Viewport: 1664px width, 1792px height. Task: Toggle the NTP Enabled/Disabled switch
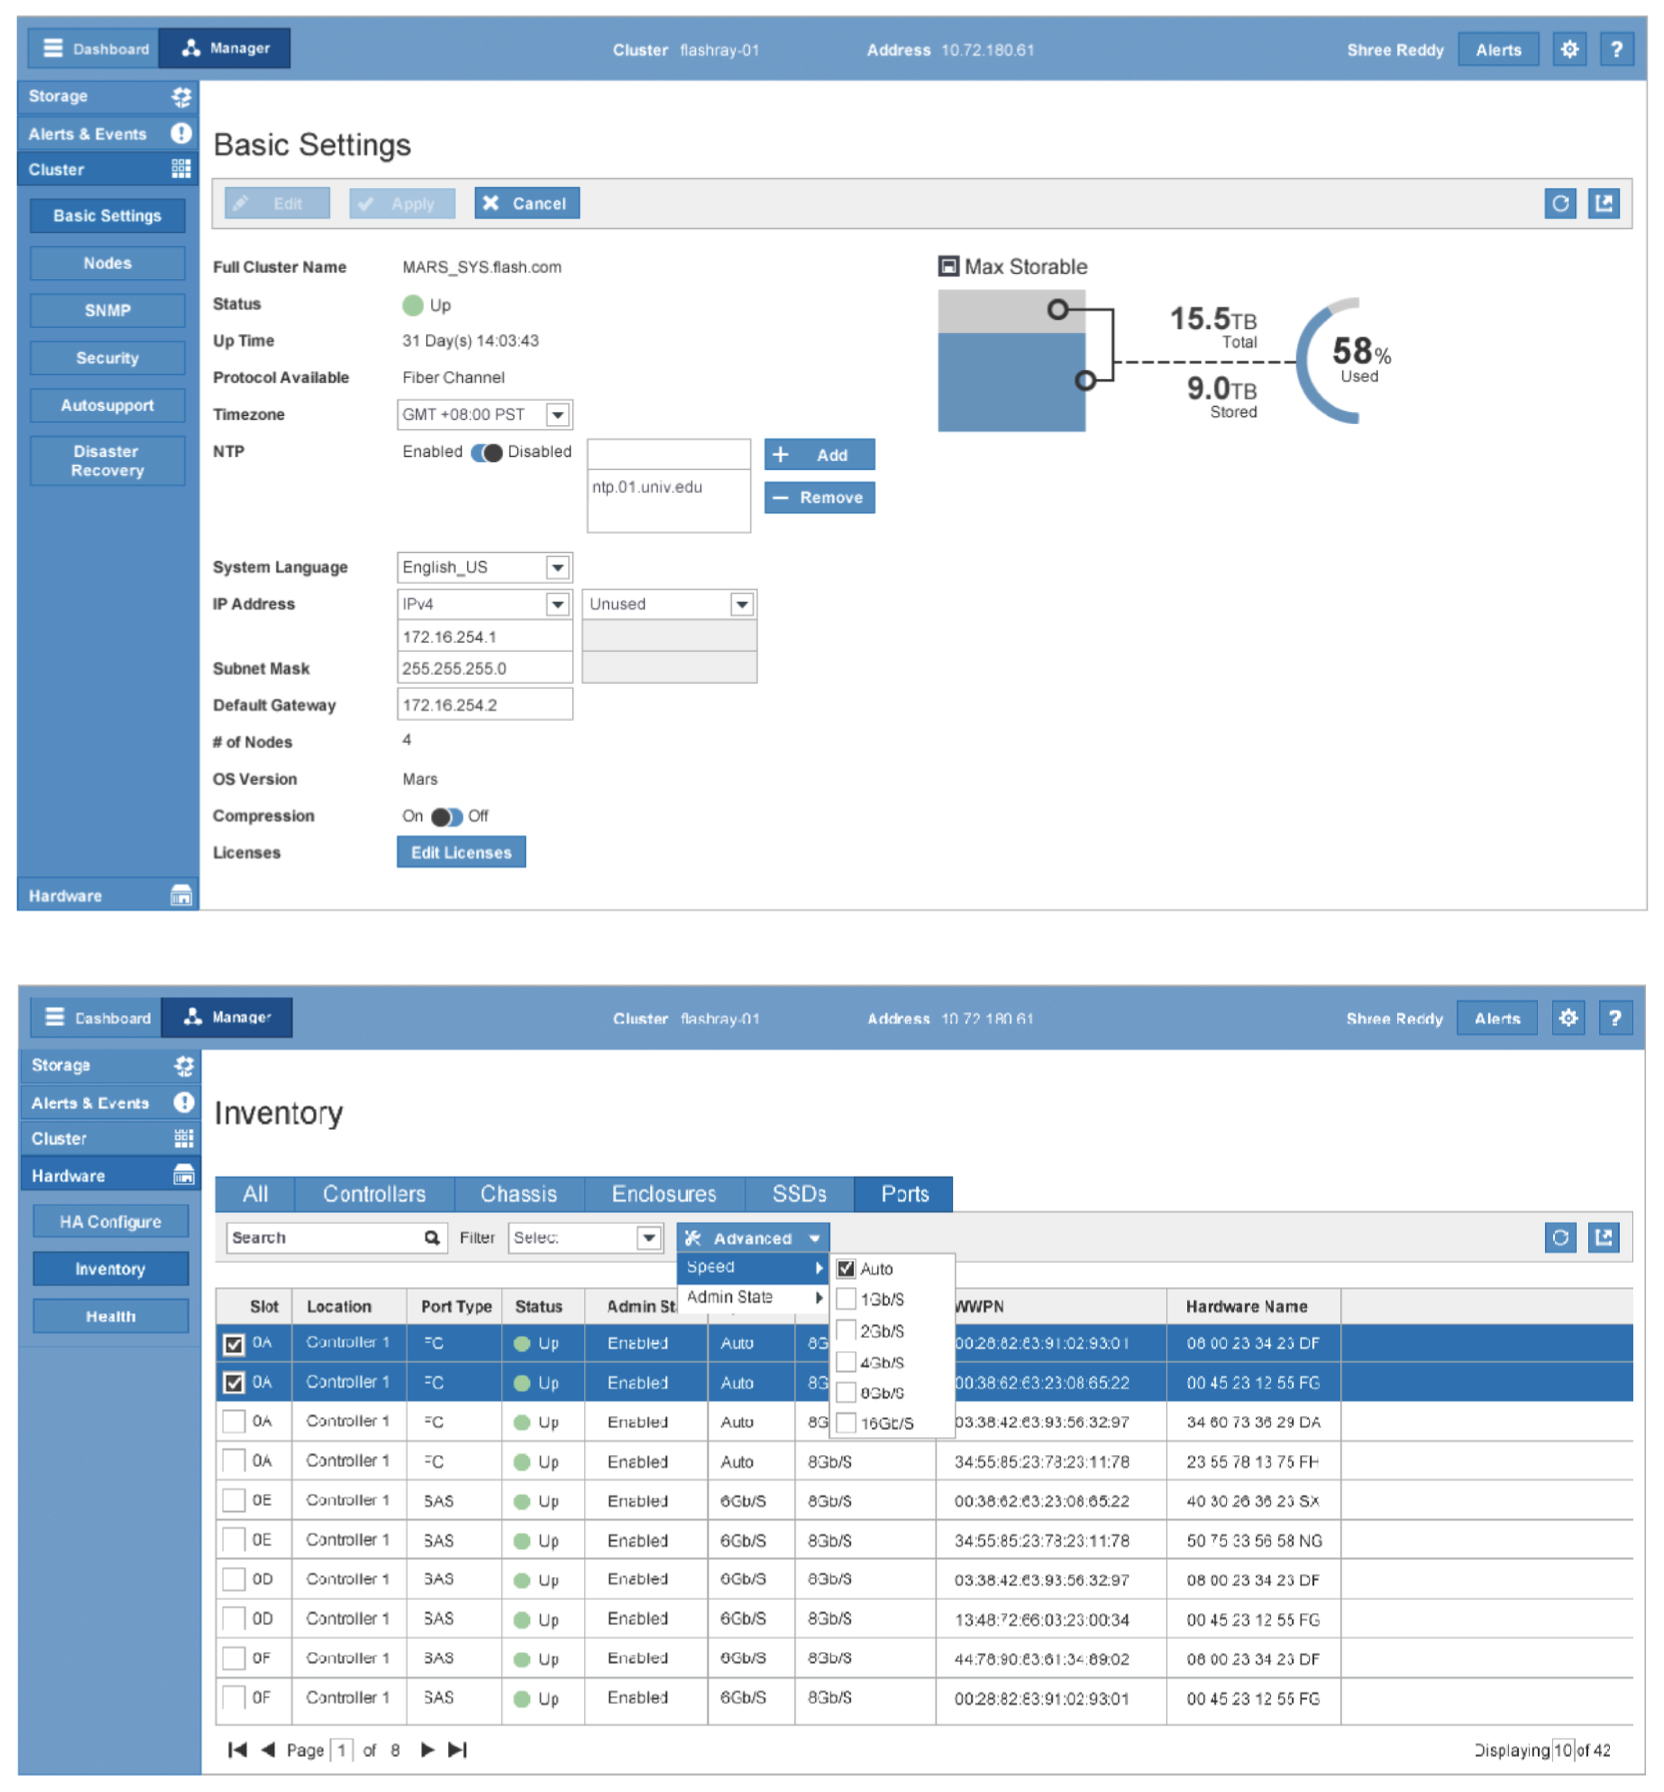coord(486,453)
